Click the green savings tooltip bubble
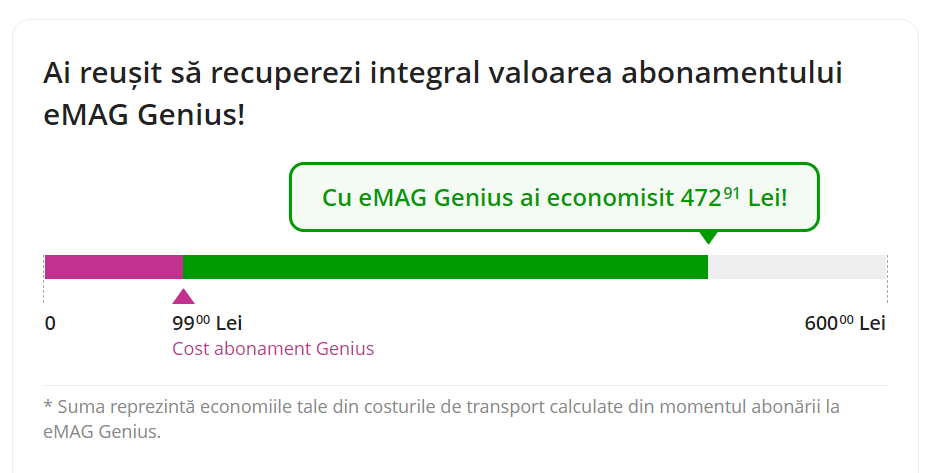Screen dimensions: 933x473 tap(554, 197)
